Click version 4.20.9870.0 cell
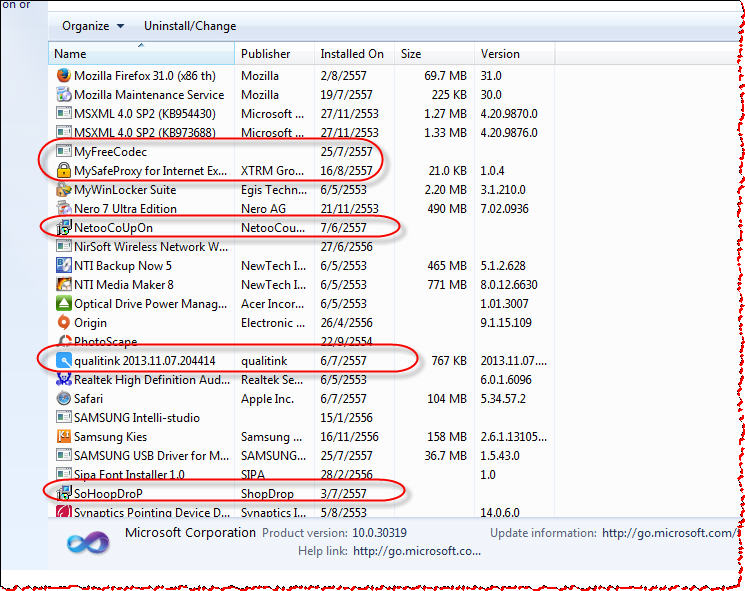 [509, 114]
